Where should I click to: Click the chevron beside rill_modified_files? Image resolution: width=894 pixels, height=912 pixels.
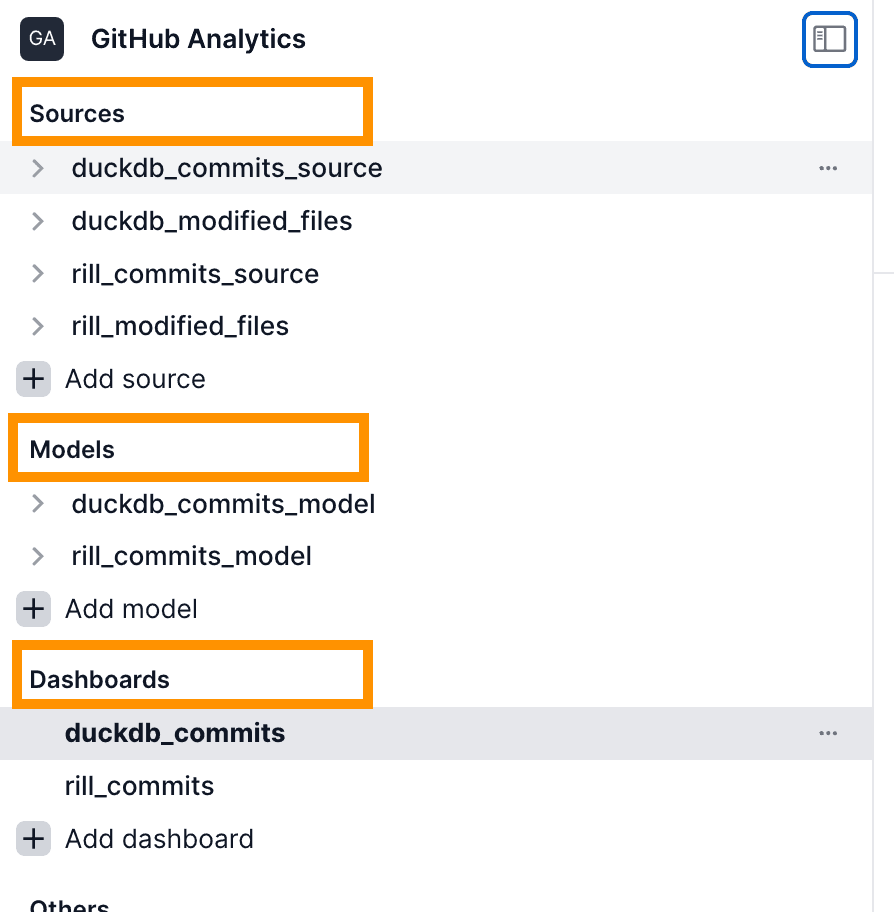tap(37, 326)
